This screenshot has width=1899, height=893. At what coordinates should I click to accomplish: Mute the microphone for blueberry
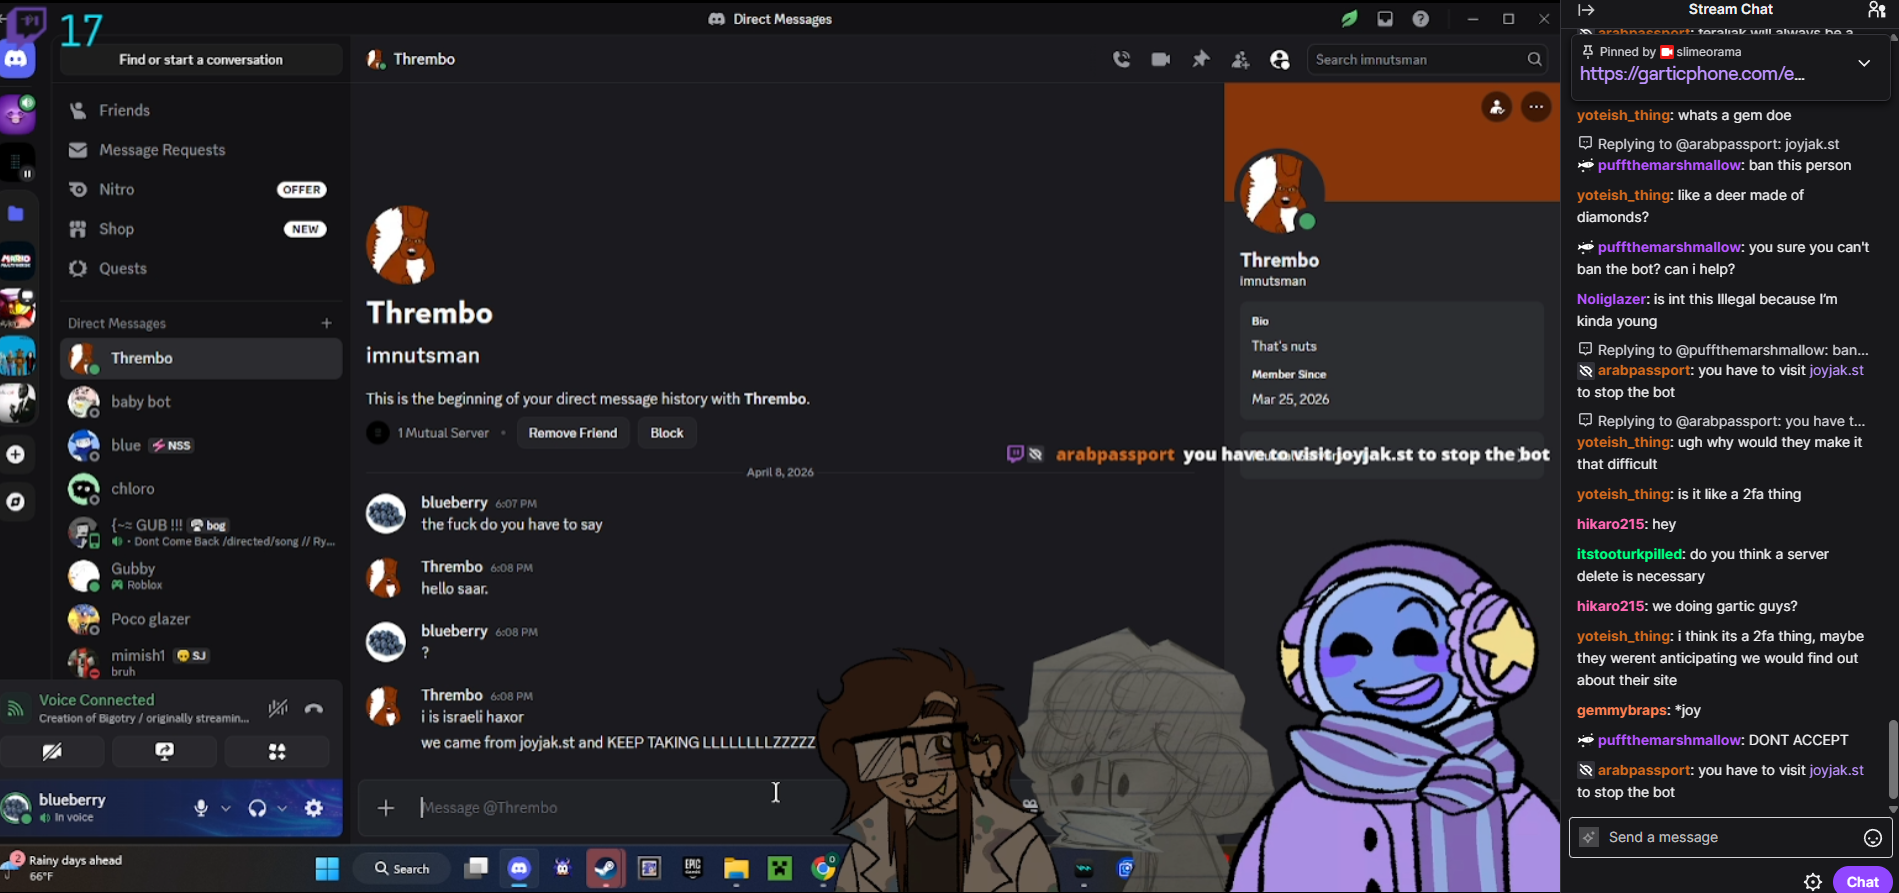point(201,808)
